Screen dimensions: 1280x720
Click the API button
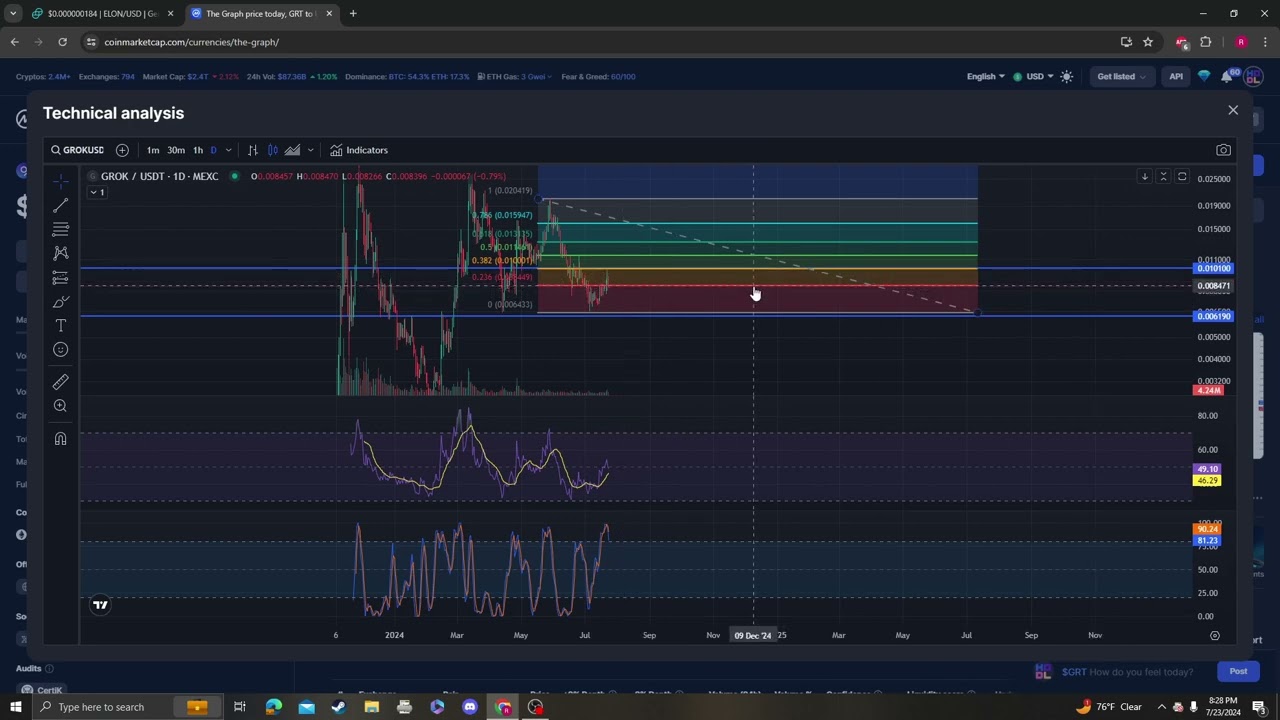tap(1176, 77)
